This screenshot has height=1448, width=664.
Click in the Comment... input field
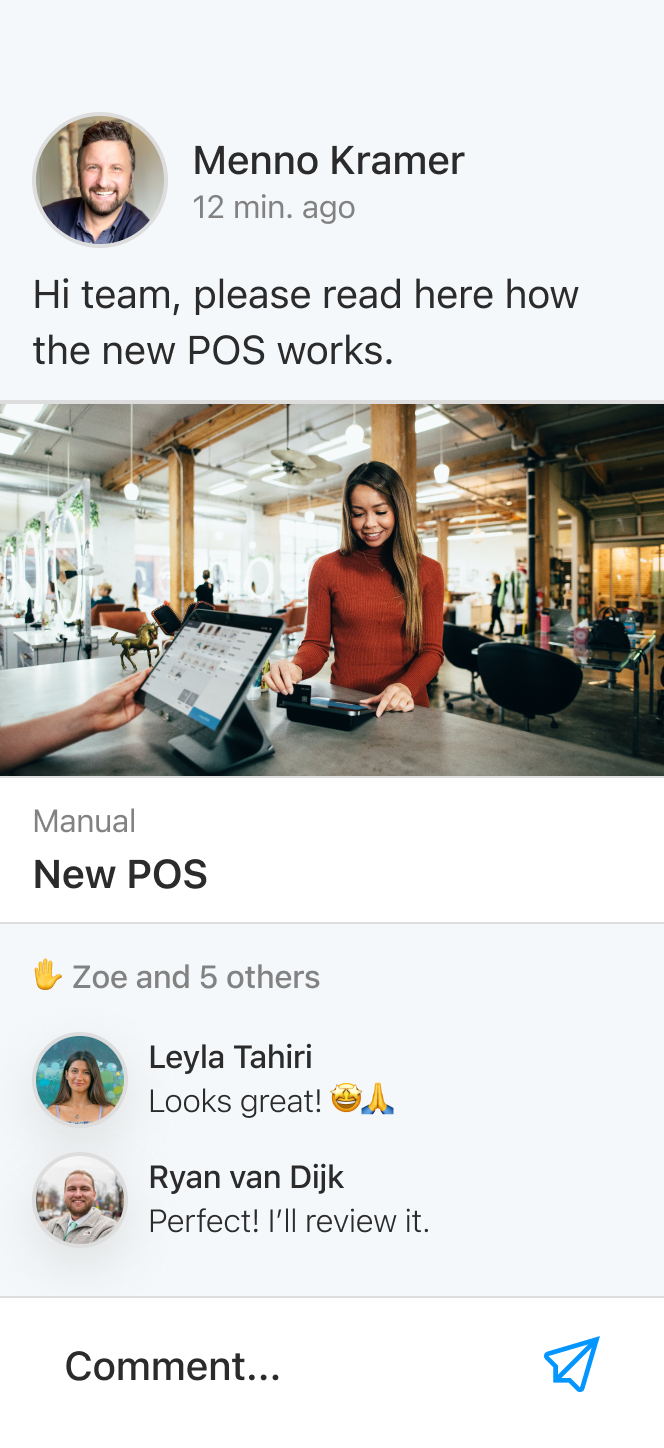click(x=290, y=1366)
